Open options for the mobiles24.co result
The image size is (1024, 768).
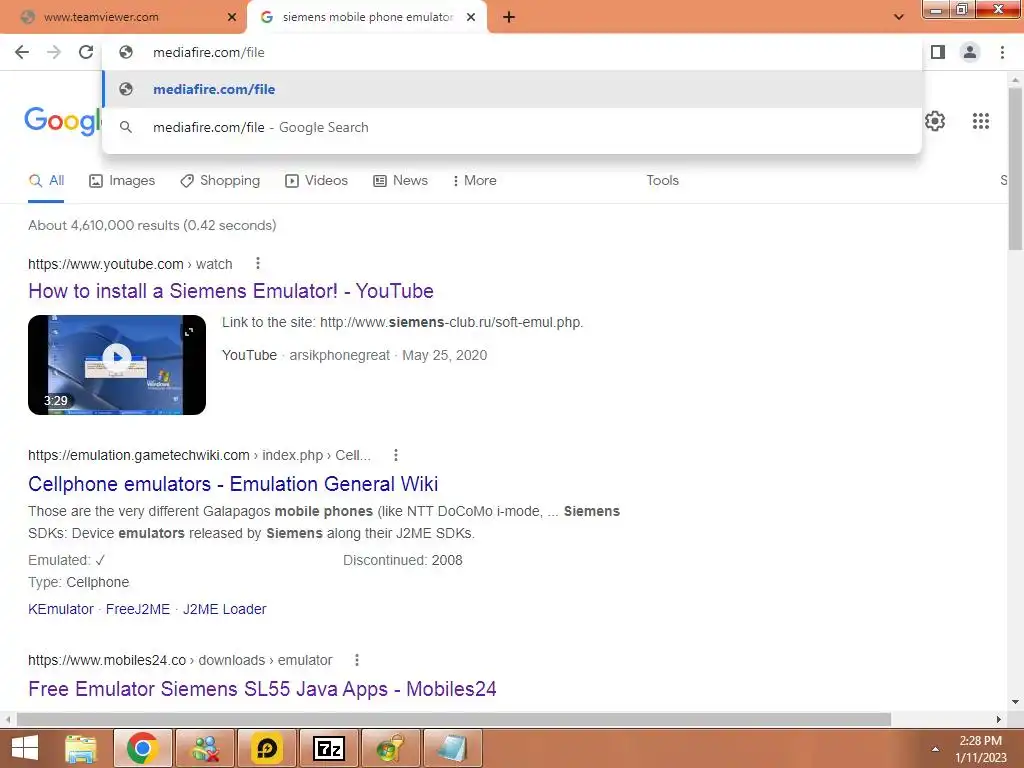357,660
